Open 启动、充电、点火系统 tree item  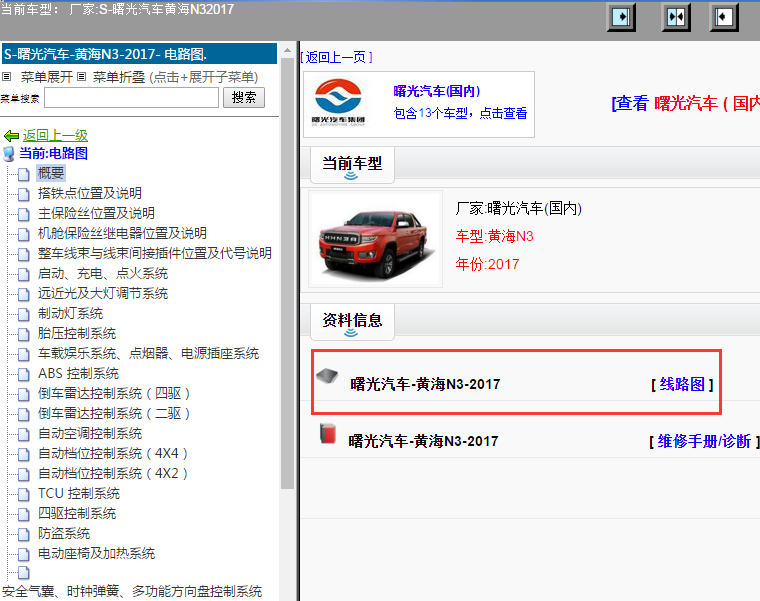103,274
